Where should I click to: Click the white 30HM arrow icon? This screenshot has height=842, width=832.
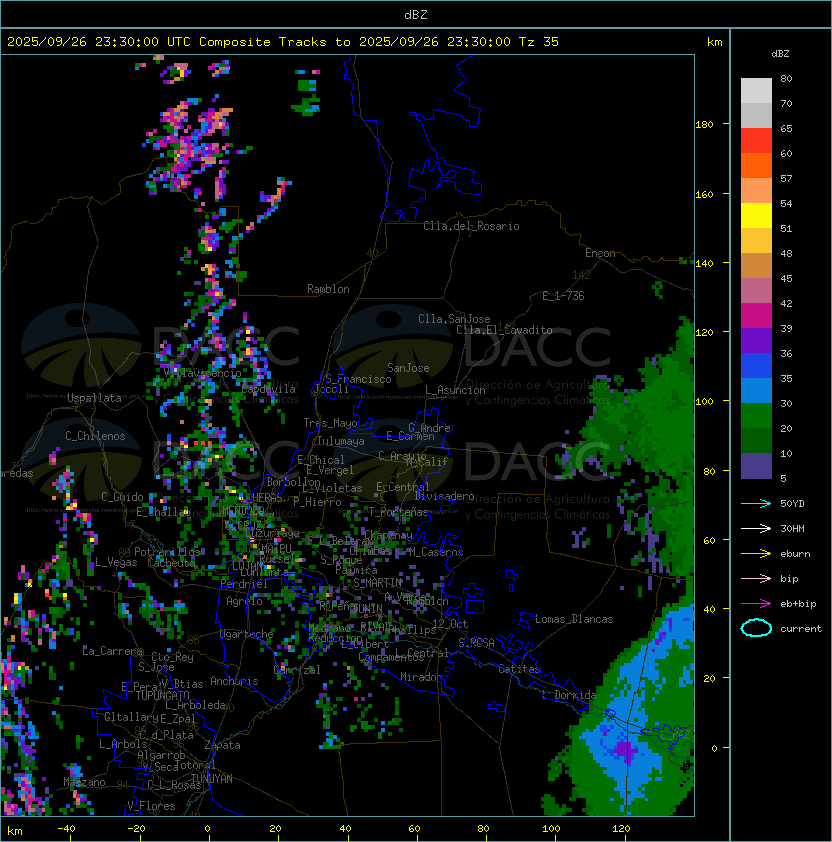[x=756, y=528]
